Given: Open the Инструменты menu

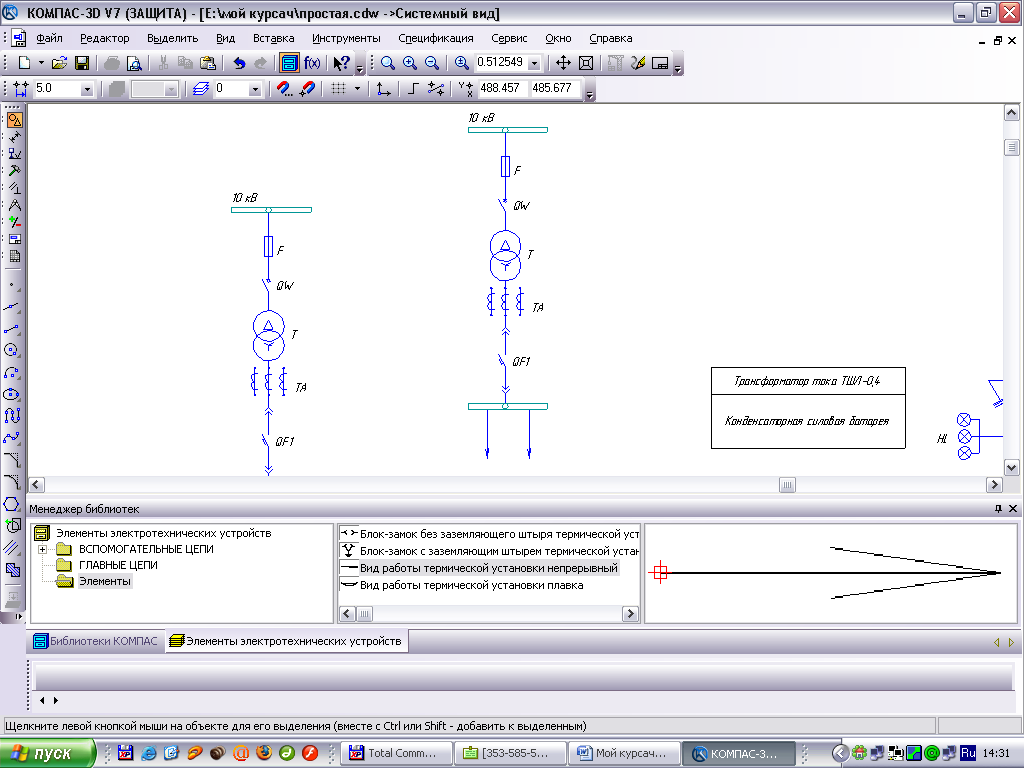Looking at the screenshot, I should click(346, 38).
